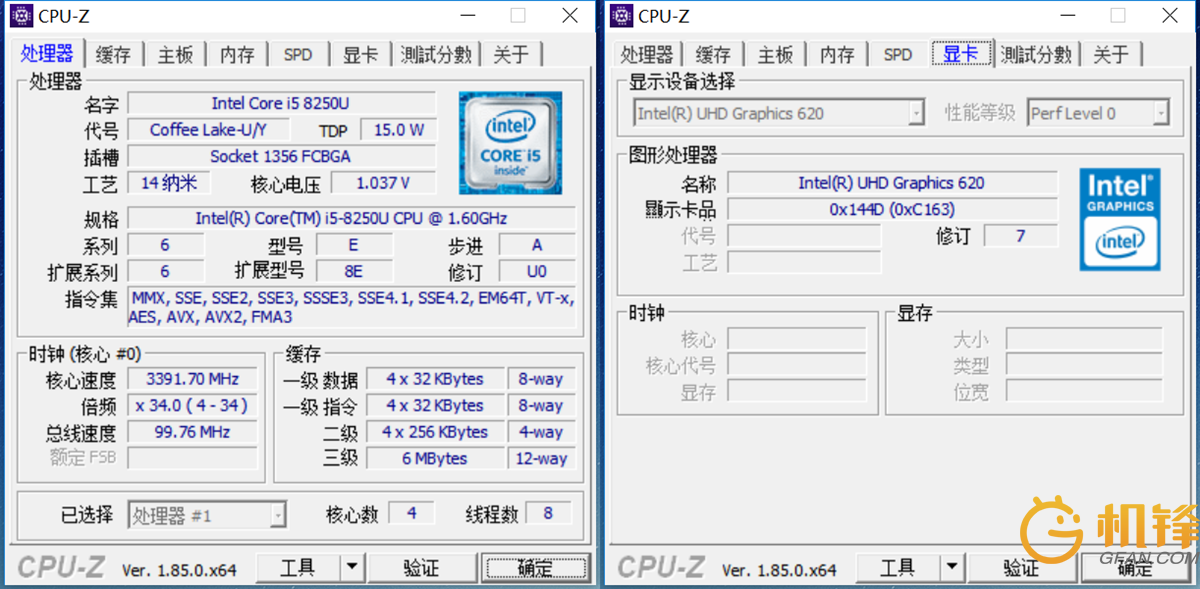The width and height of the screenshot is (1200, 589).
Task: Select the 测試分數 tab in the processor window
Action: tap(435, 55)
